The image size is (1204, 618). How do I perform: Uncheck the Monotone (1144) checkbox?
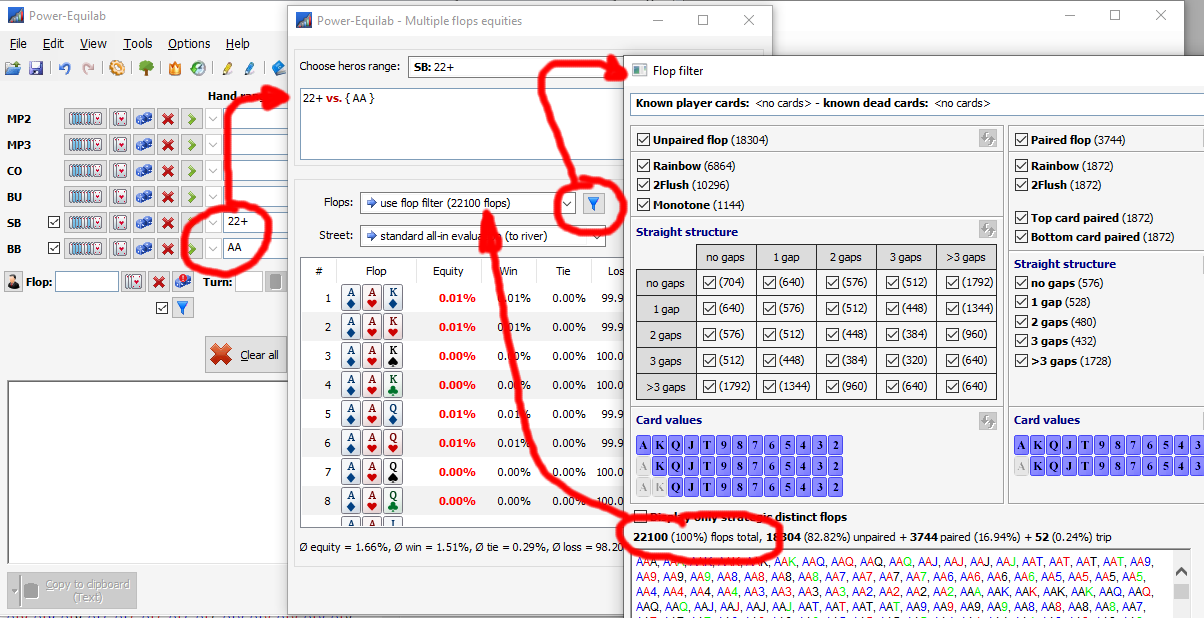(643, 205)
